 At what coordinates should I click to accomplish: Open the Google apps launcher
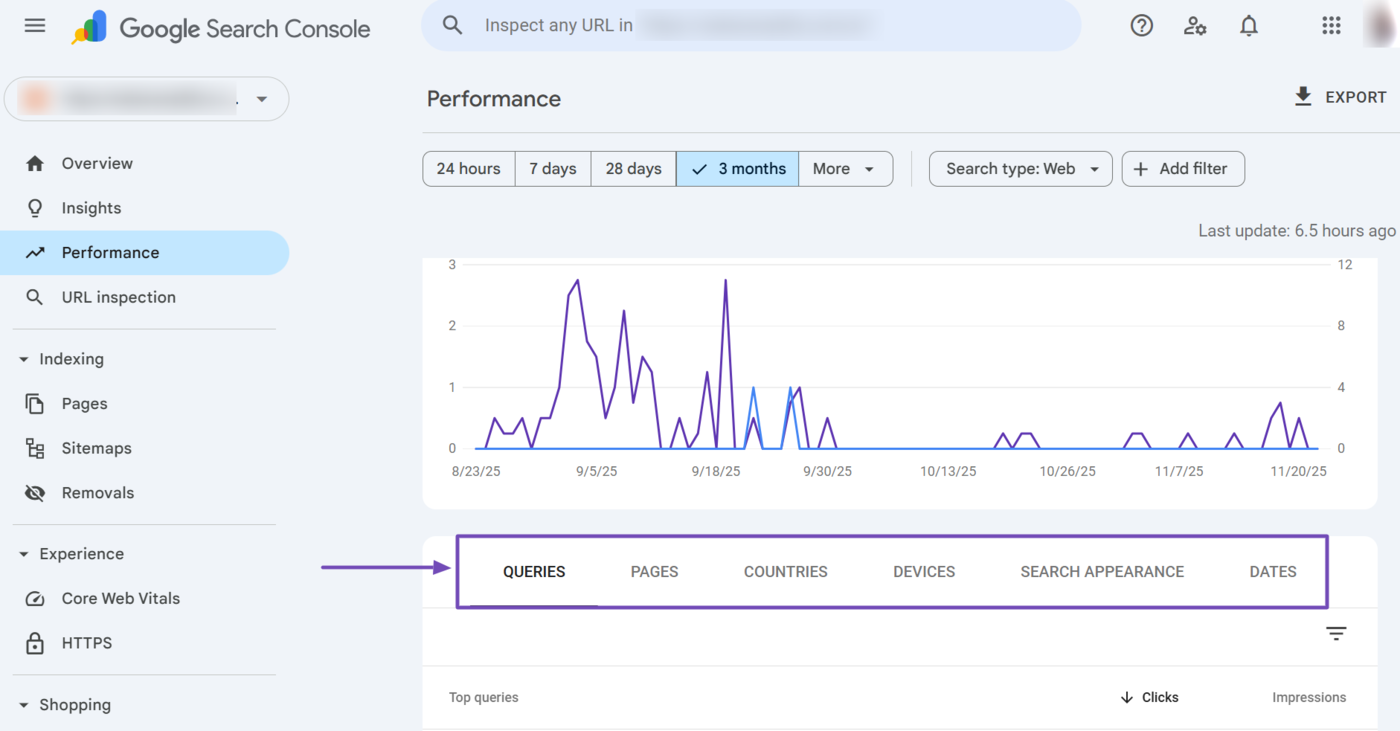(1331, 25)
